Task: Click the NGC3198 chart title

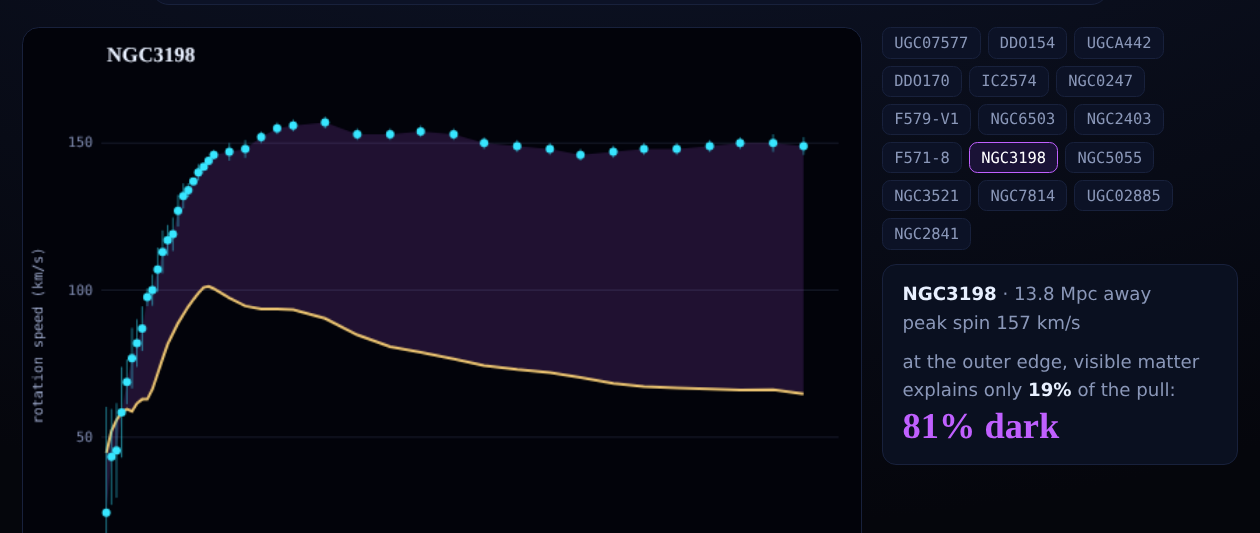Action: (x=151, y=55)
